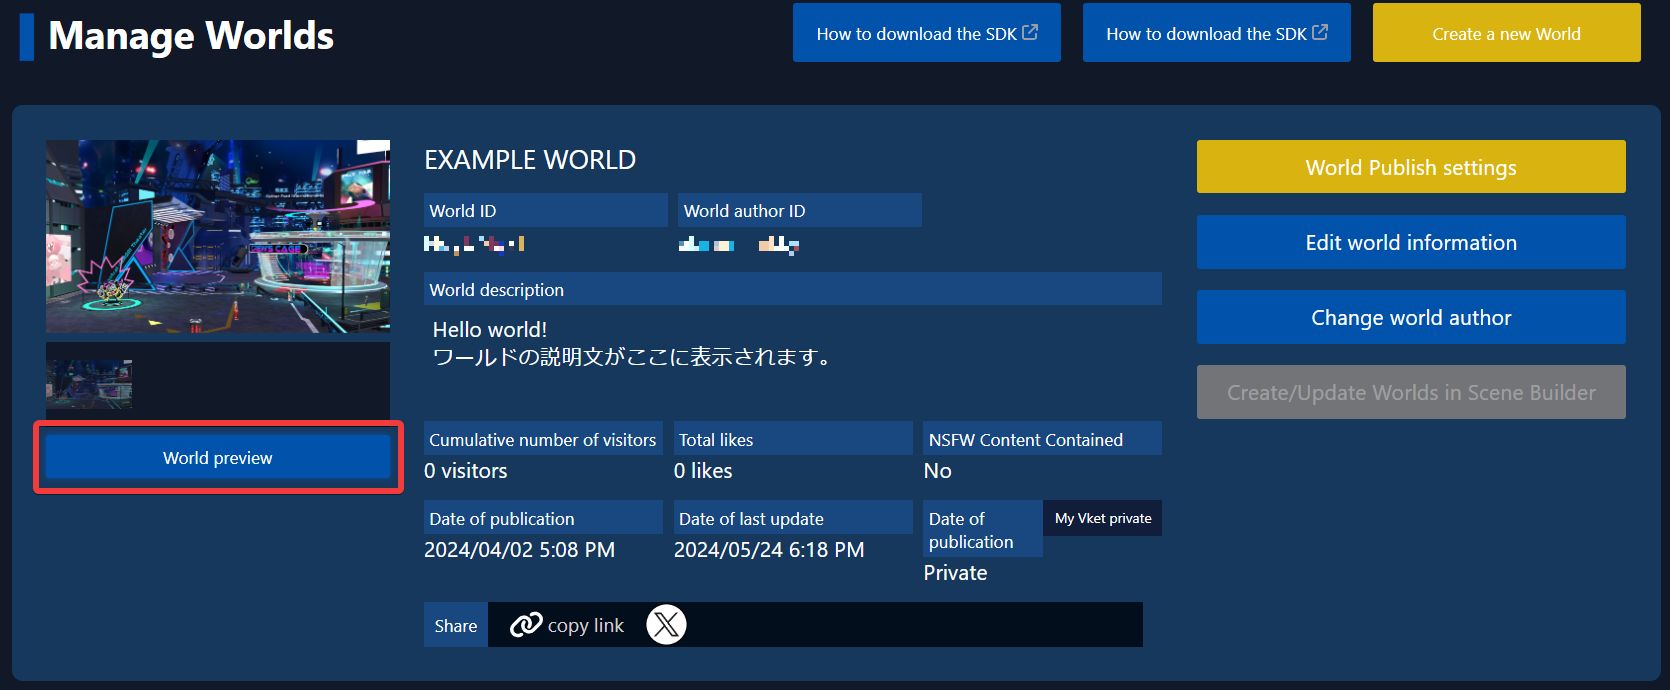1670x690 pixels.
Task: Click the '2024/05/24 6:18 PM' date
Action: click(x=769, y=550)
